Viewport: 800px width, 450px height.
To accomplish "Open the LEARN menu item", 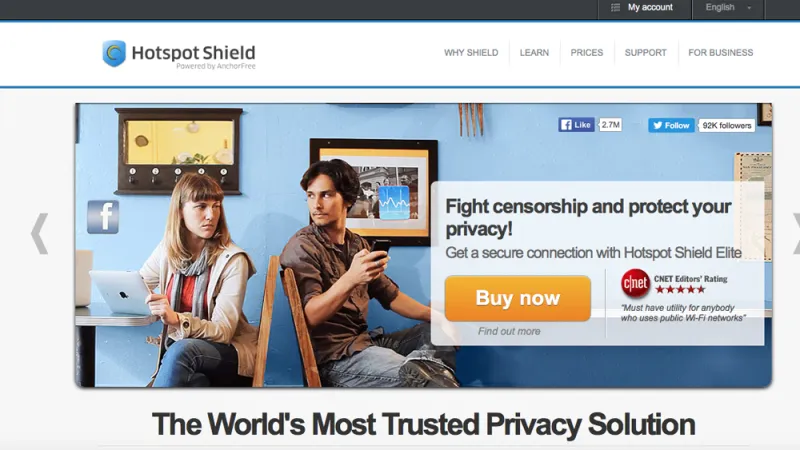I will (x=534, y=53).
